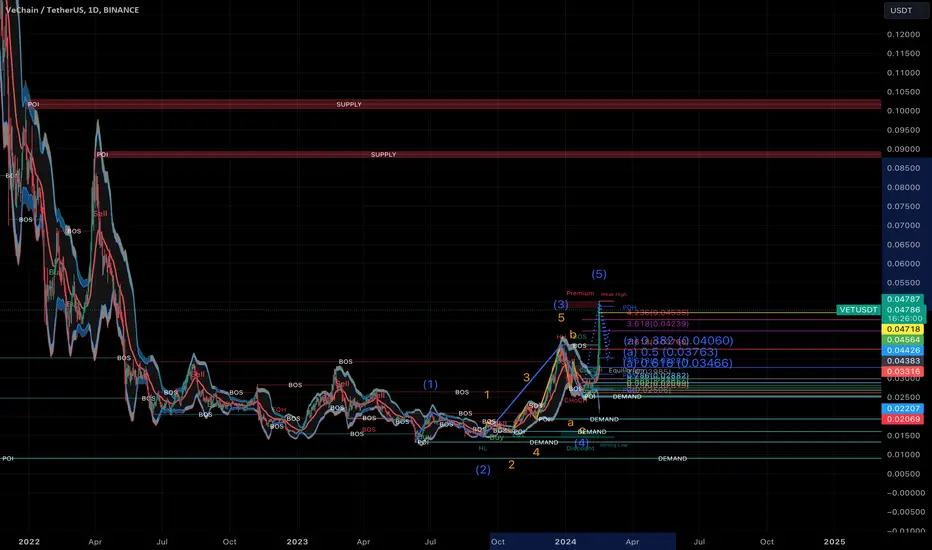Click the orange wave 4 label
The height and width of the screenshot is (550, 932).
(x=536, y=452)
